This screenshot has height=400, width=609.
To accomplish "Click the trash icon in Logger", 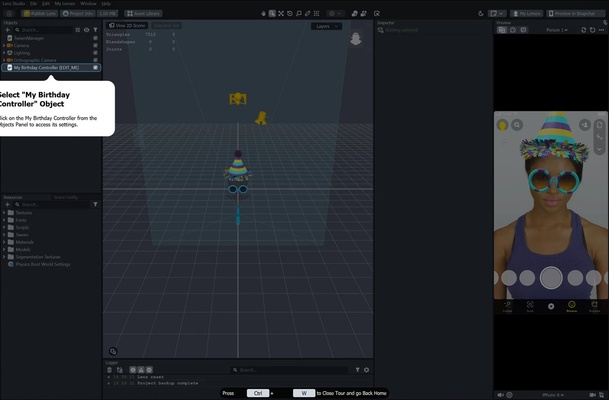I will (x=110, y=370).
